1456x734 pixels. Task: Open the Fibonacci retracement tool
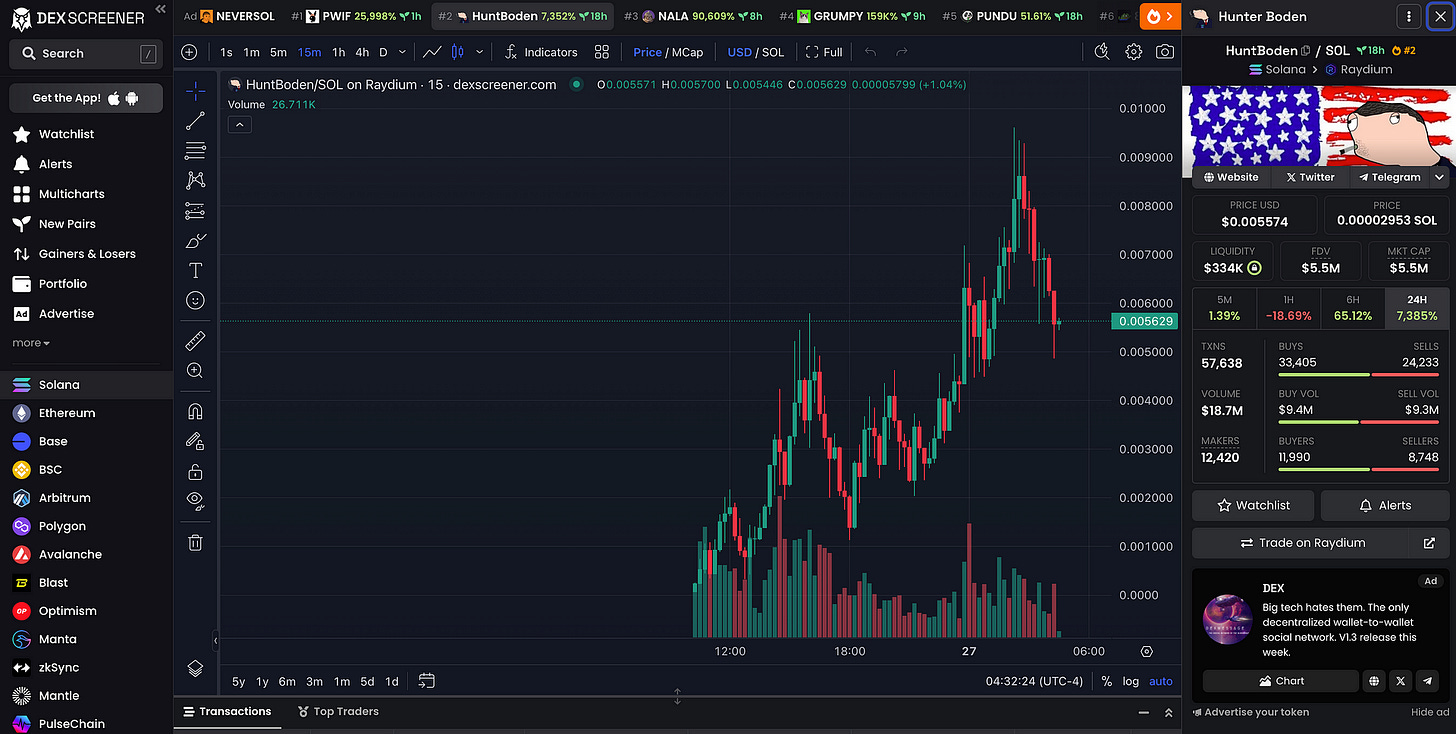pos(195,151)
